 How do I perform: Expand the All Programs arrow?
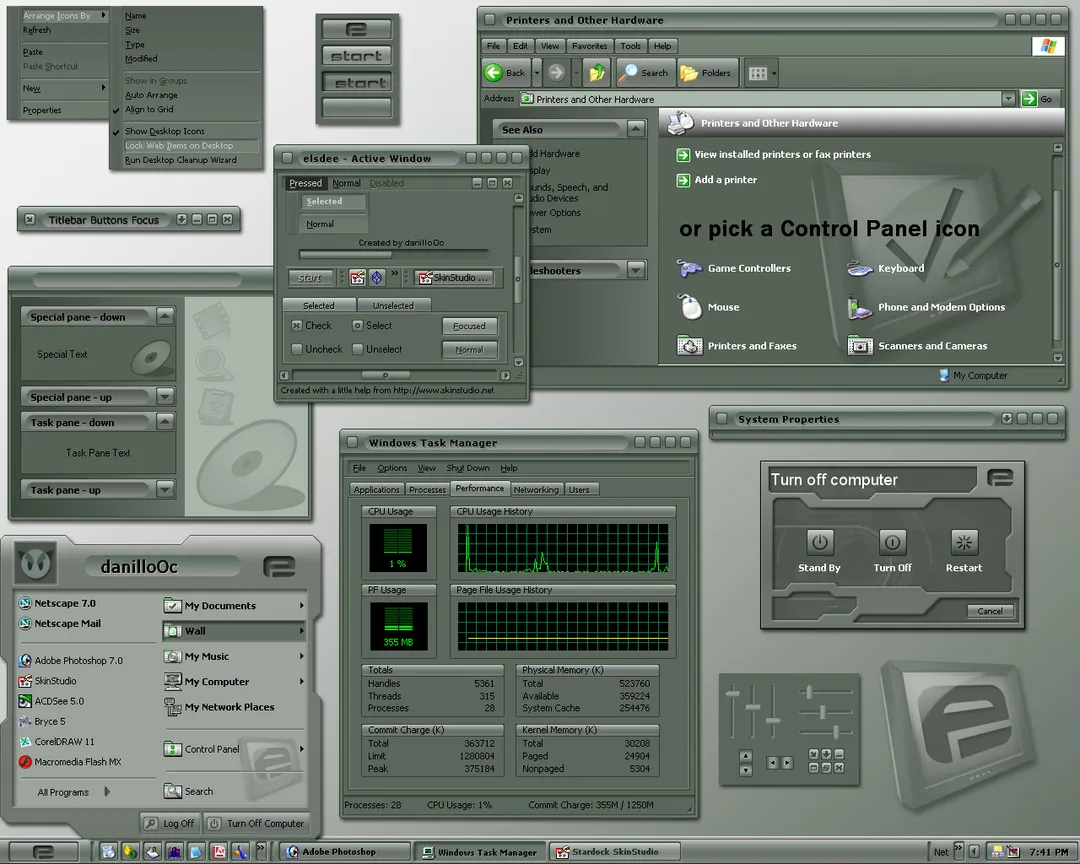107,792
